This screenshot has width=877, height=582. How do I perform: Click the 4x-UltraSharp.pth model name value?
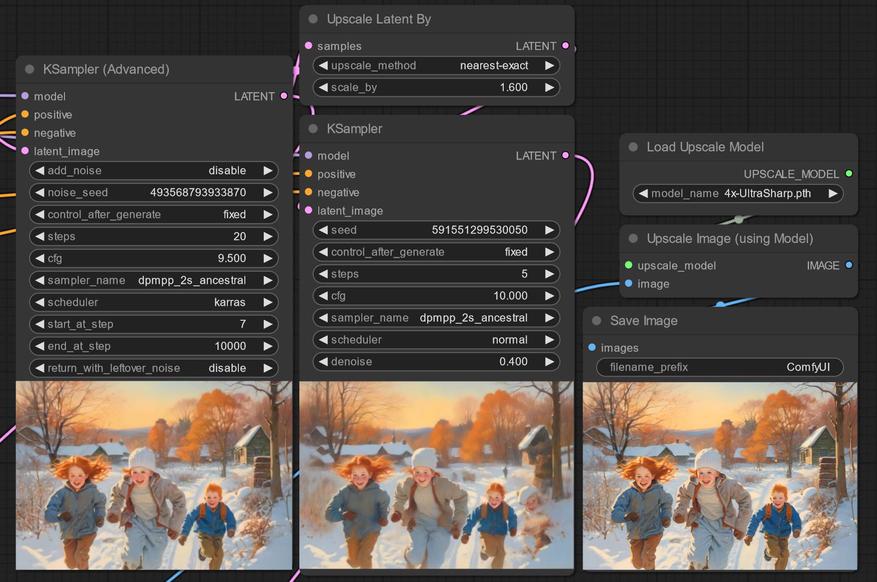[x=767, y=193]
